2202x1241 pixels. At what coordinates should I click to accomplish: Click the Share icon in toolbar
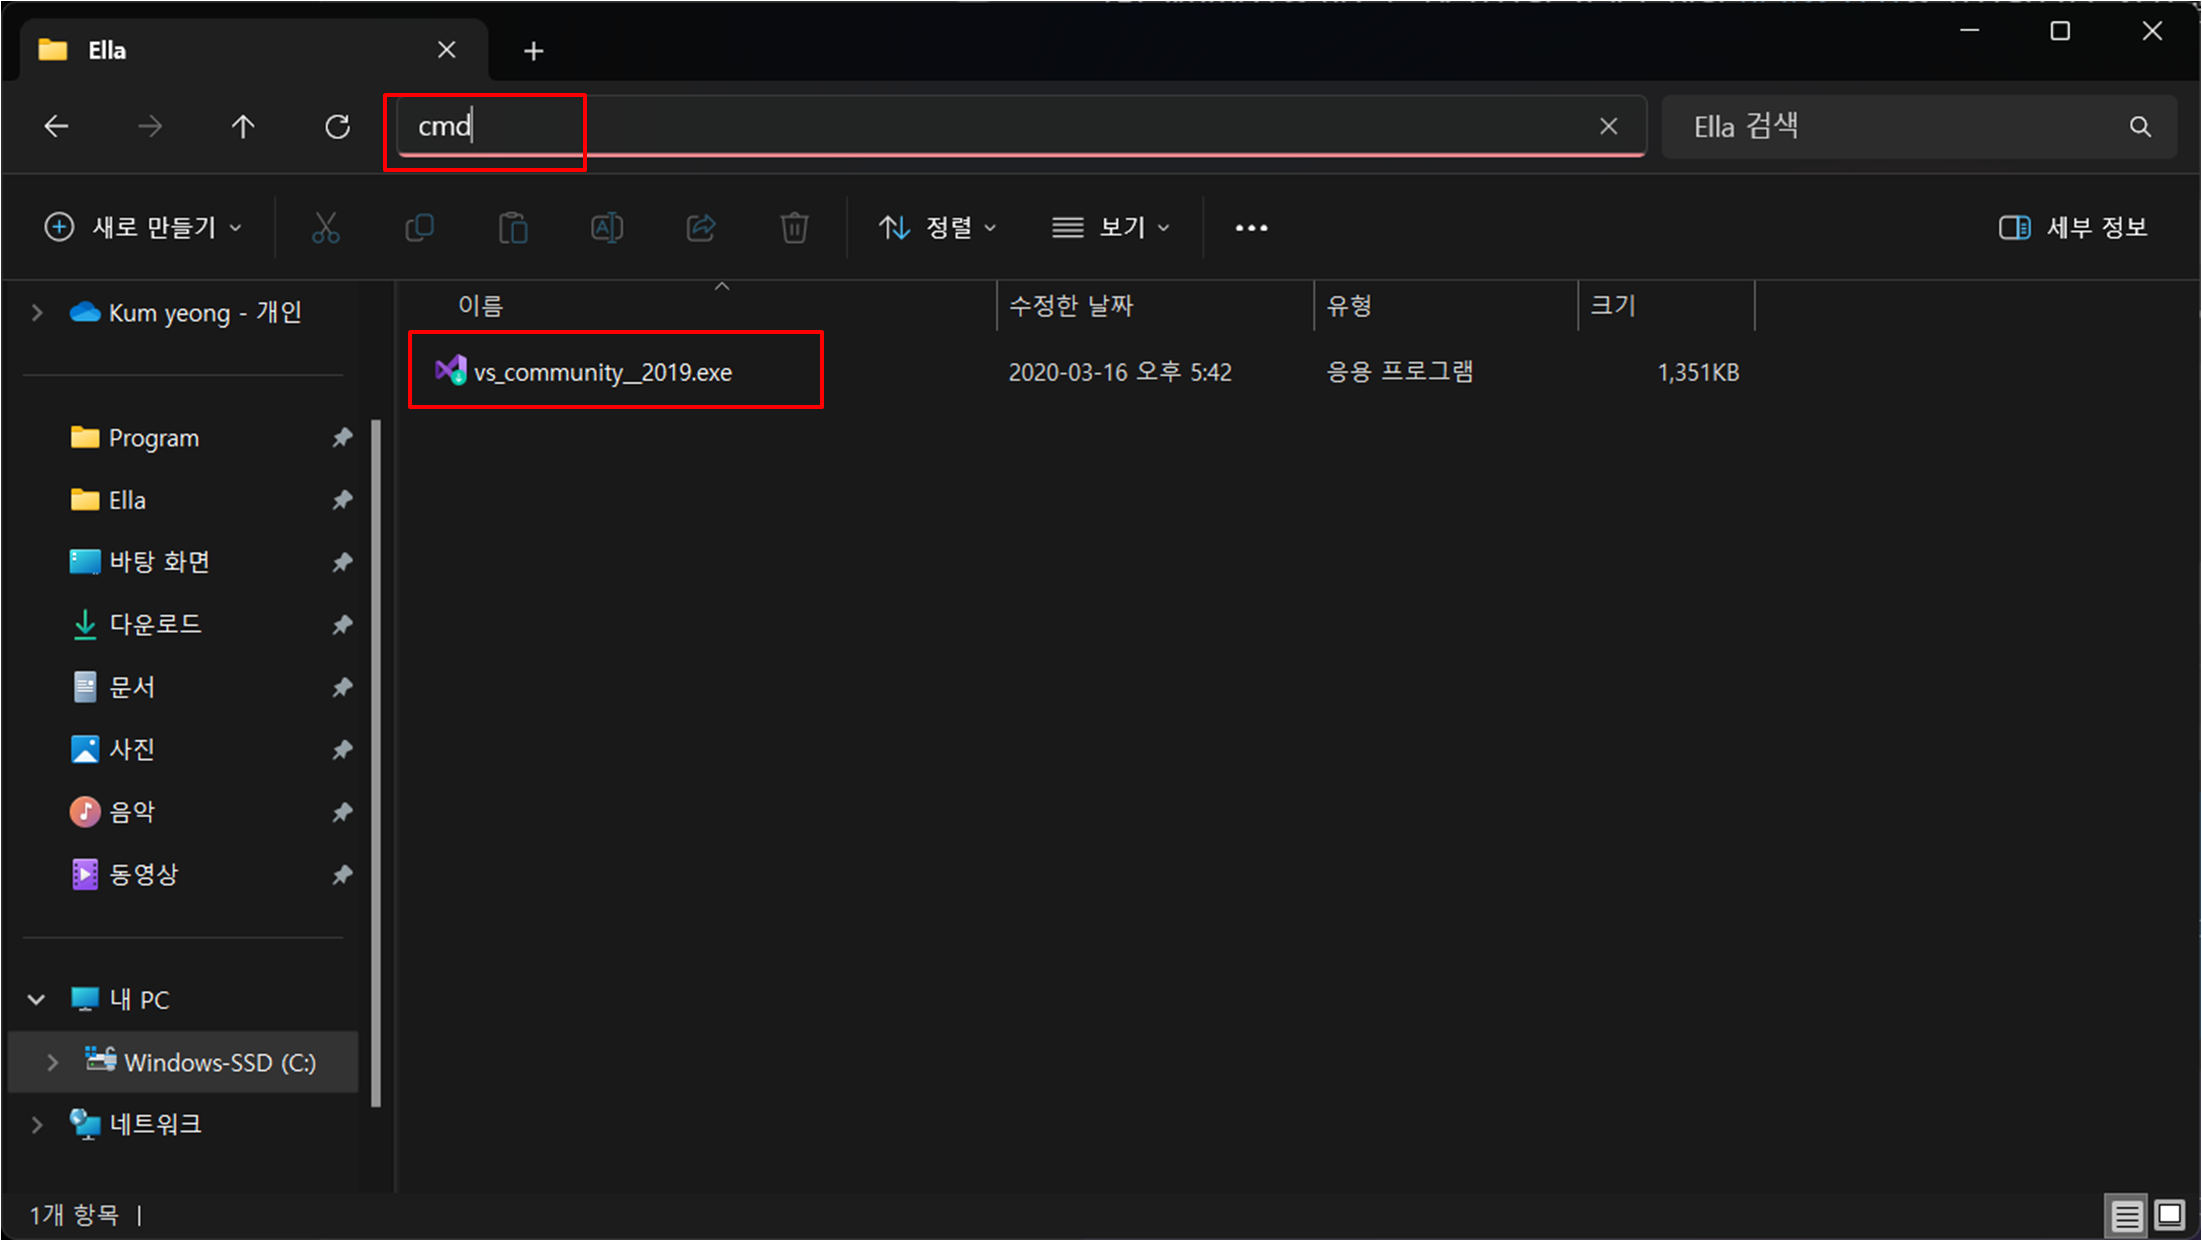701,228
